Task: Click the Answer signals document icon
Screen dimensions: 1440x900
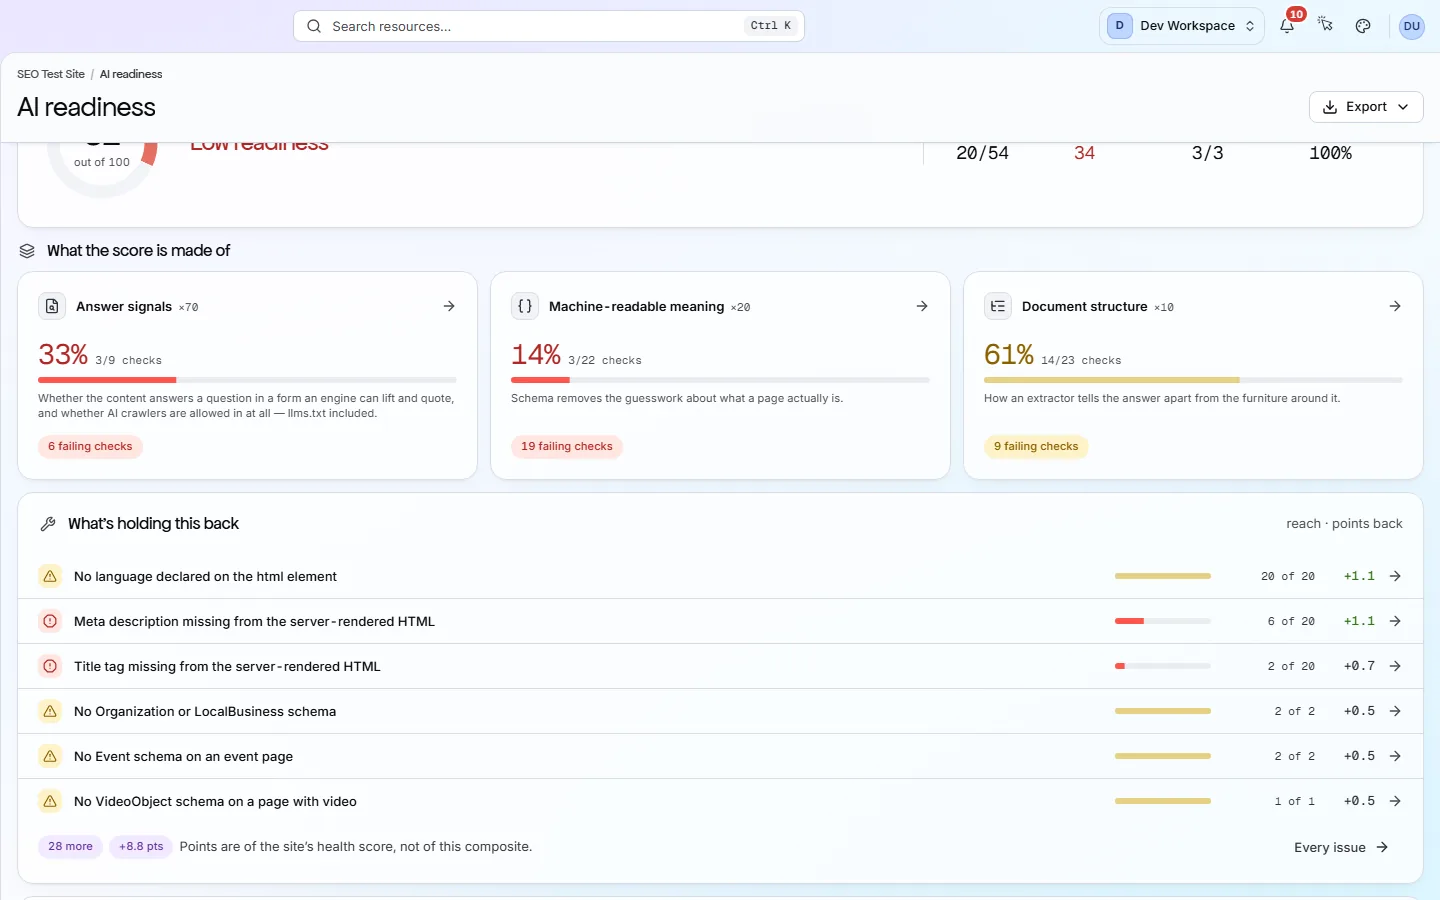Action: (x=52, y=306)
